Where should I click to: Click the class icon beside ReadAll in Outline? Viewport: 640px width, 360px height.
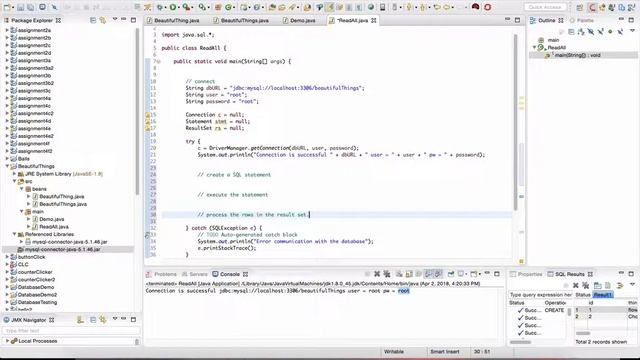pos(541,47)
